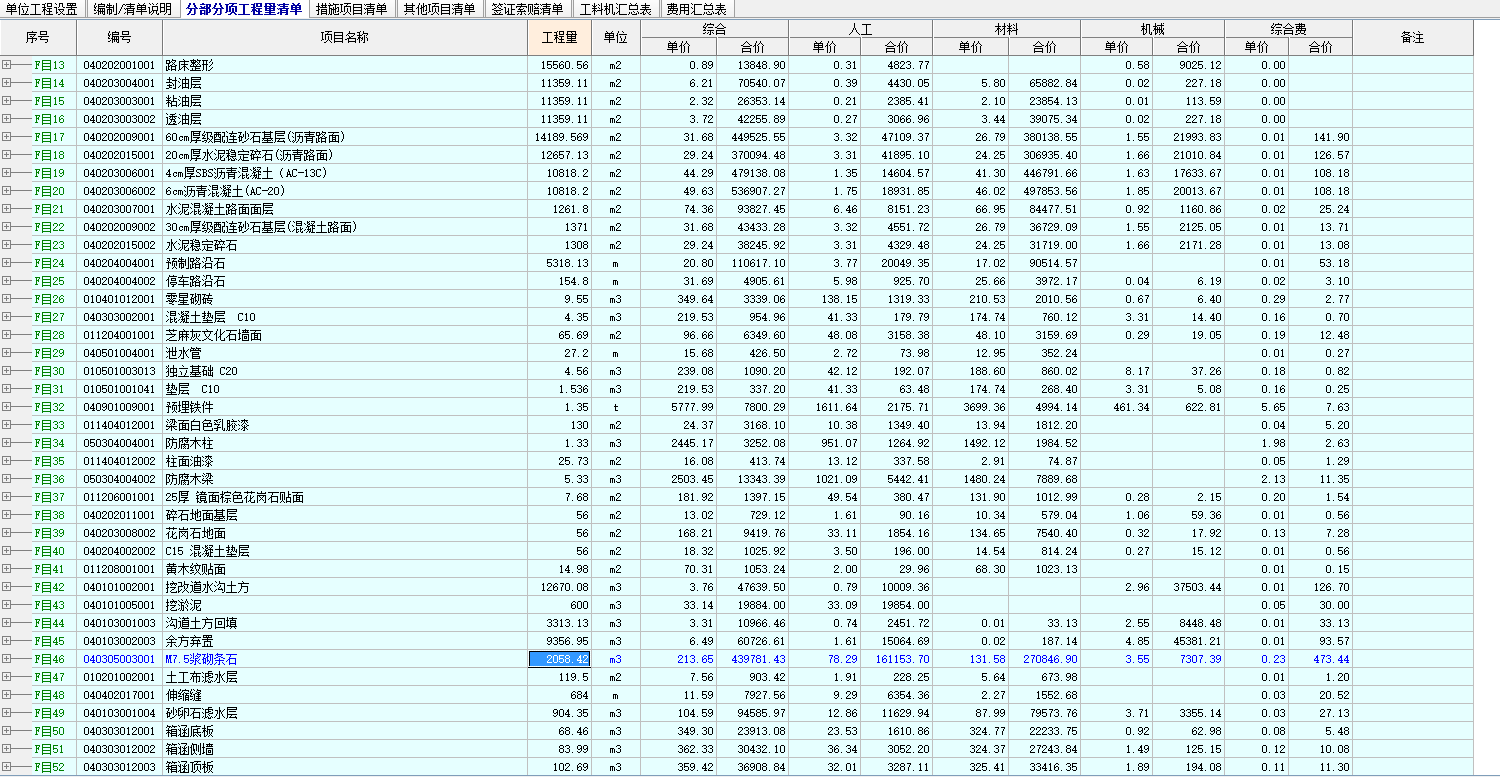Select item name 挖淤泥

pos(183,605)
